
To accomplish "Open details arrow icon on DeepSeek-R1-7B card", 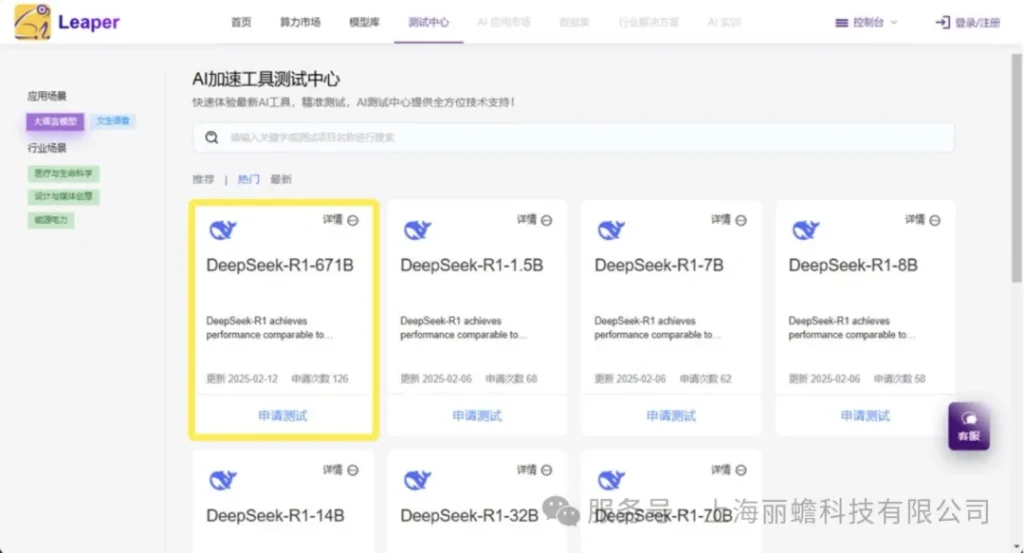I will pyautogui.click(x=741, y=221).
